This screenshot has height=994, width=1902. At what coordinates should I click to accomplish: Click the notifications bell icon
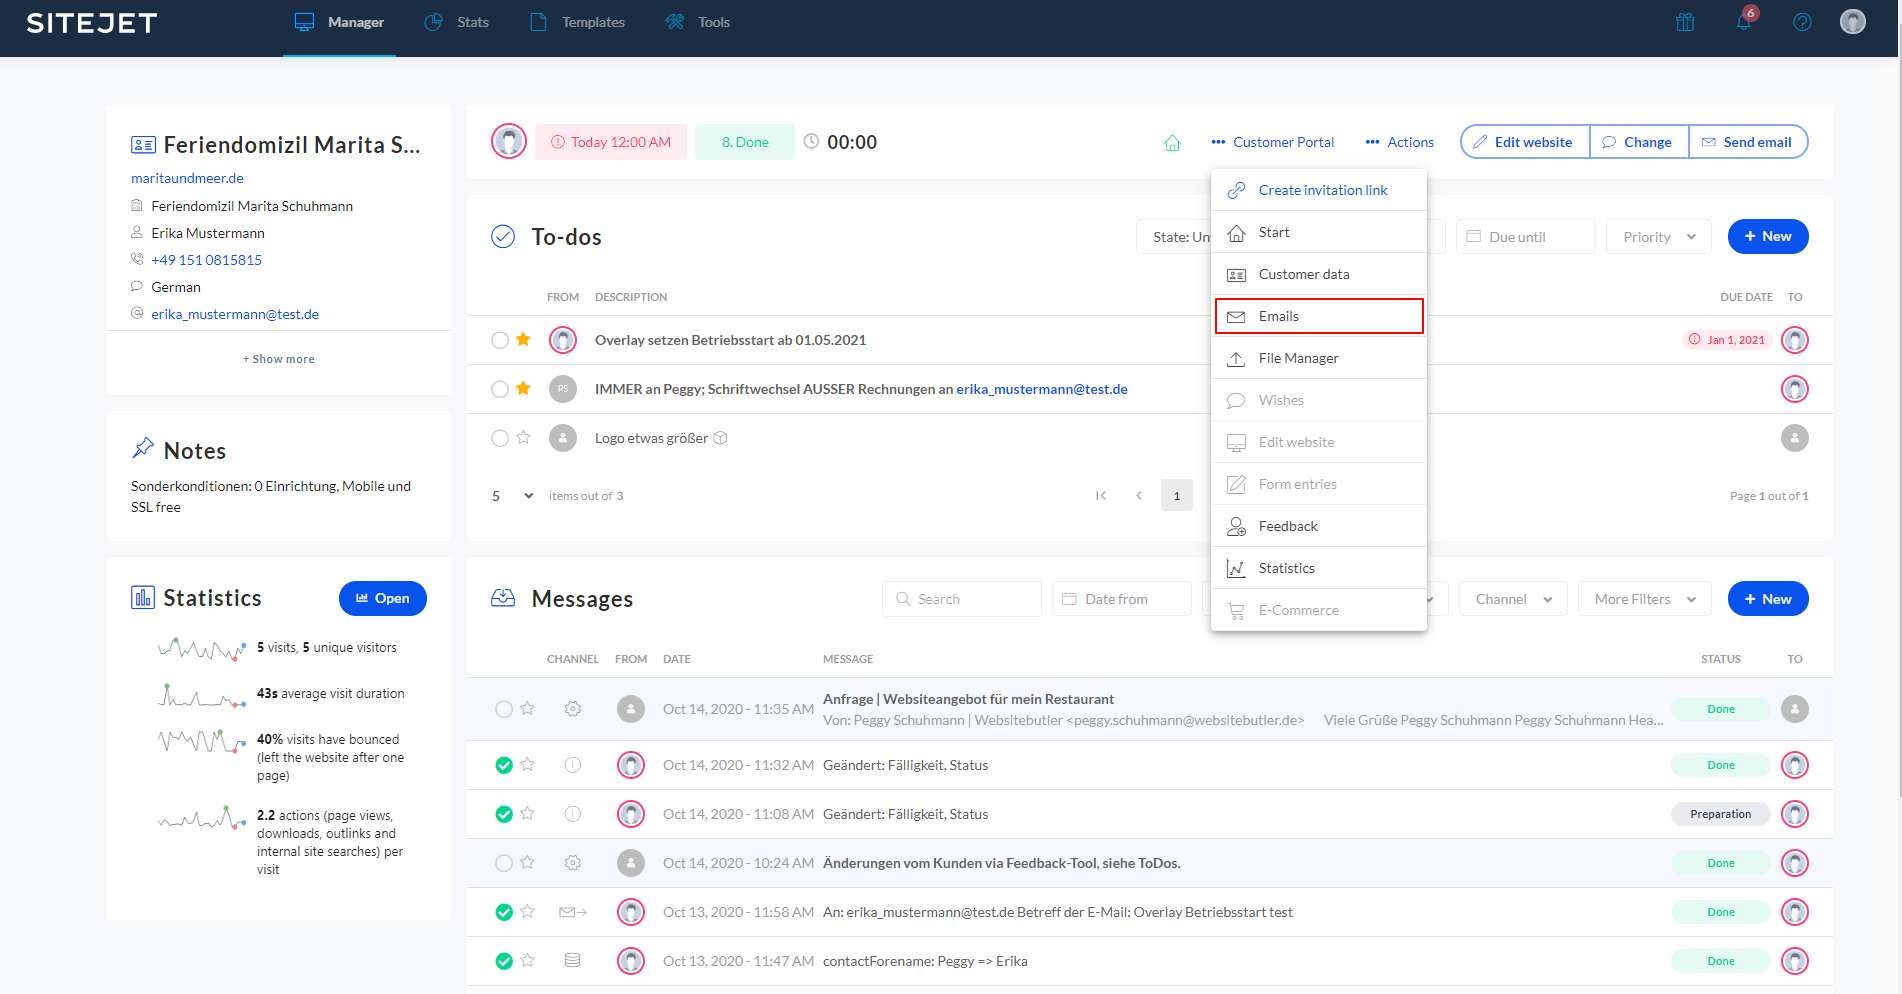click(1743, 22)
